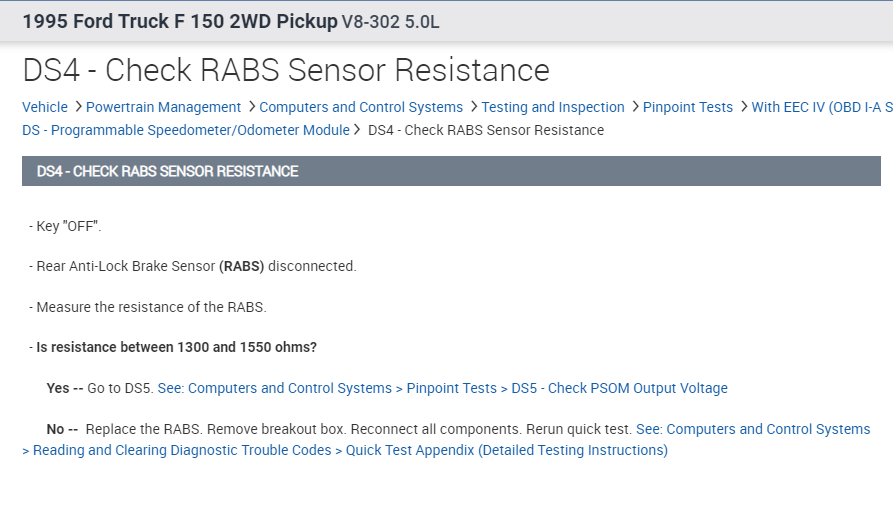The width and height of the screenshot is (893, 508).
Task: Select the With EEC IV breadcrumb link
Action: tap(820, 107)
